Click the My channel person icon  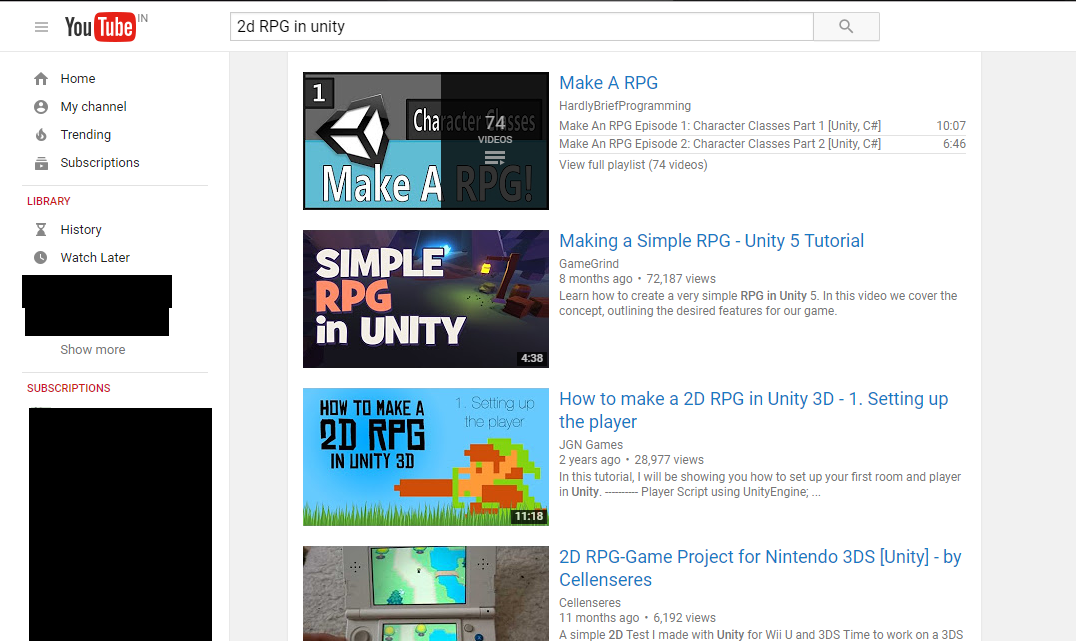(41, 107)
